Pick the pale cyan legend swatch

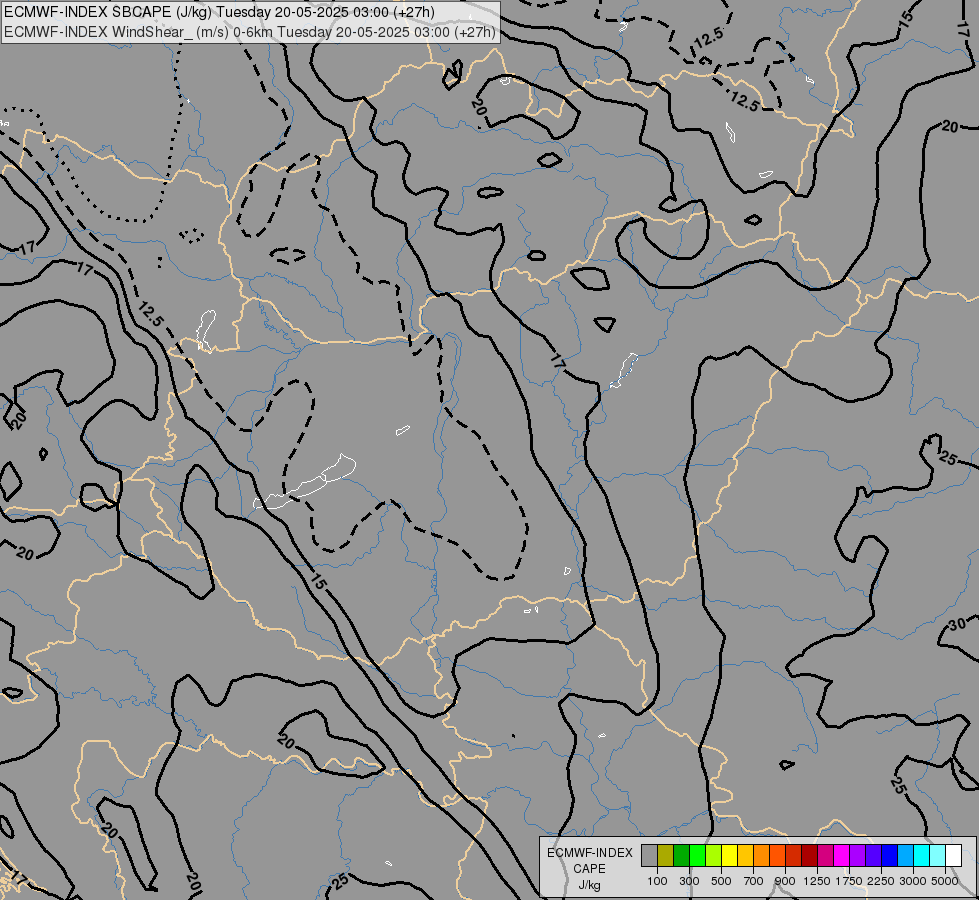tap(937, 855)
